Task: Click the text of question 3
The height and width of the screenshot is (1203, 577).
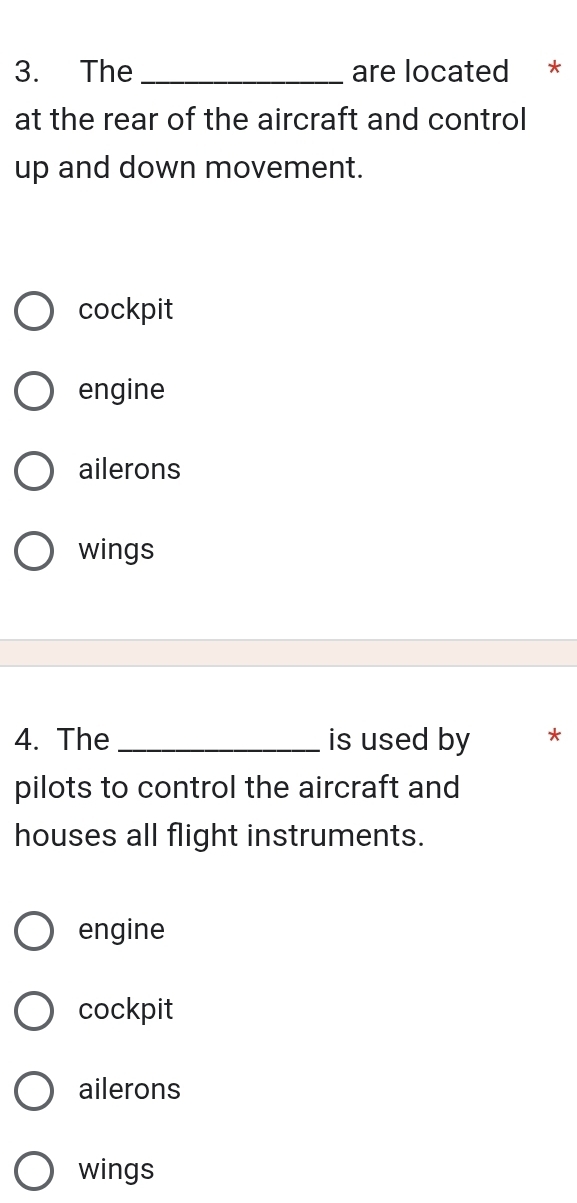Action: (x=270, y=119)
